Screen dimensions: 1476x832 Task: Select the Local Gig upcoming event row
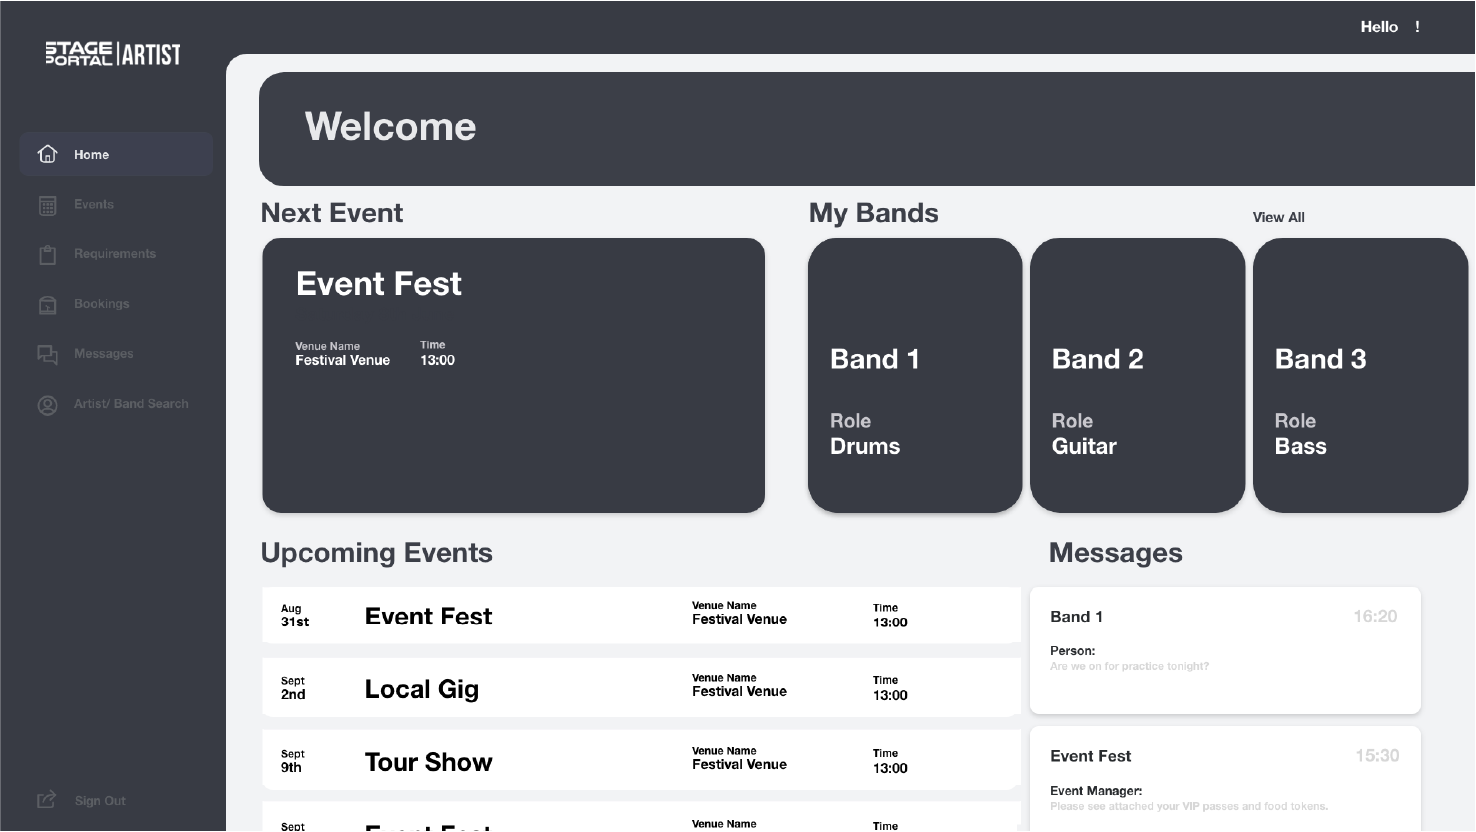[640, 688]
